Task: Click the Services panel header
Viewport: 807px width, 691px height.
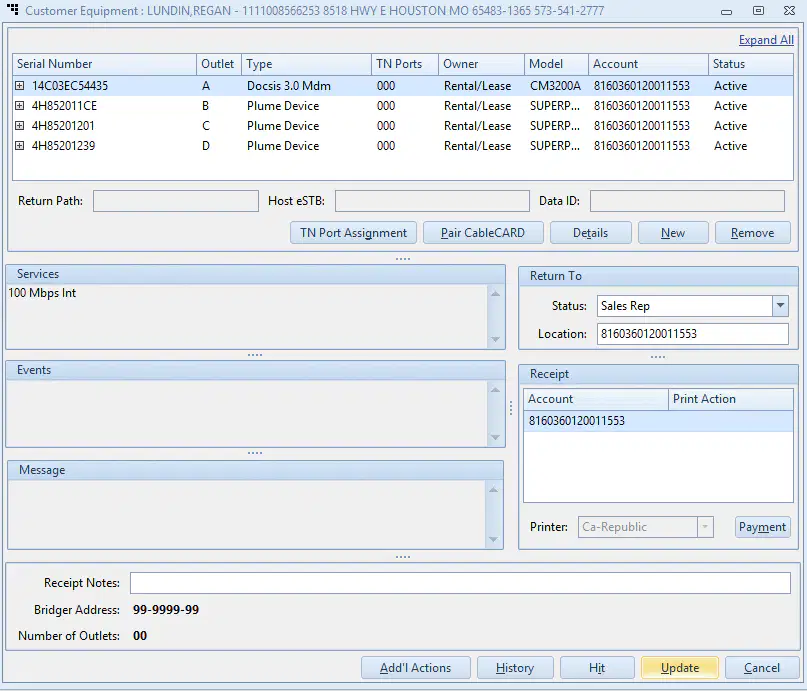Action: coord(255,274)
